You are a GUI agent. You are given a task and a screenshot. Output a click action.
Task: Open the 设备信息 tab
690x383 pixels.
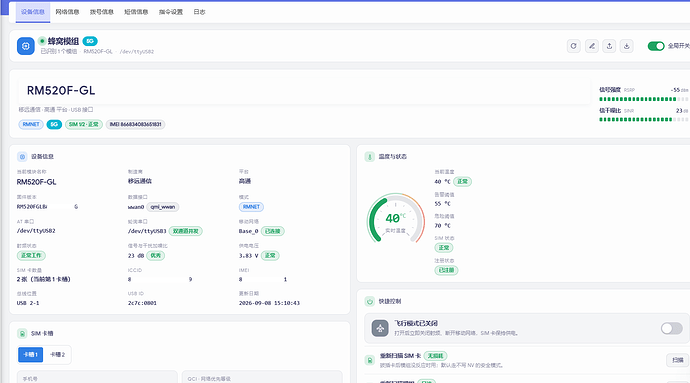tap(33, 12)
